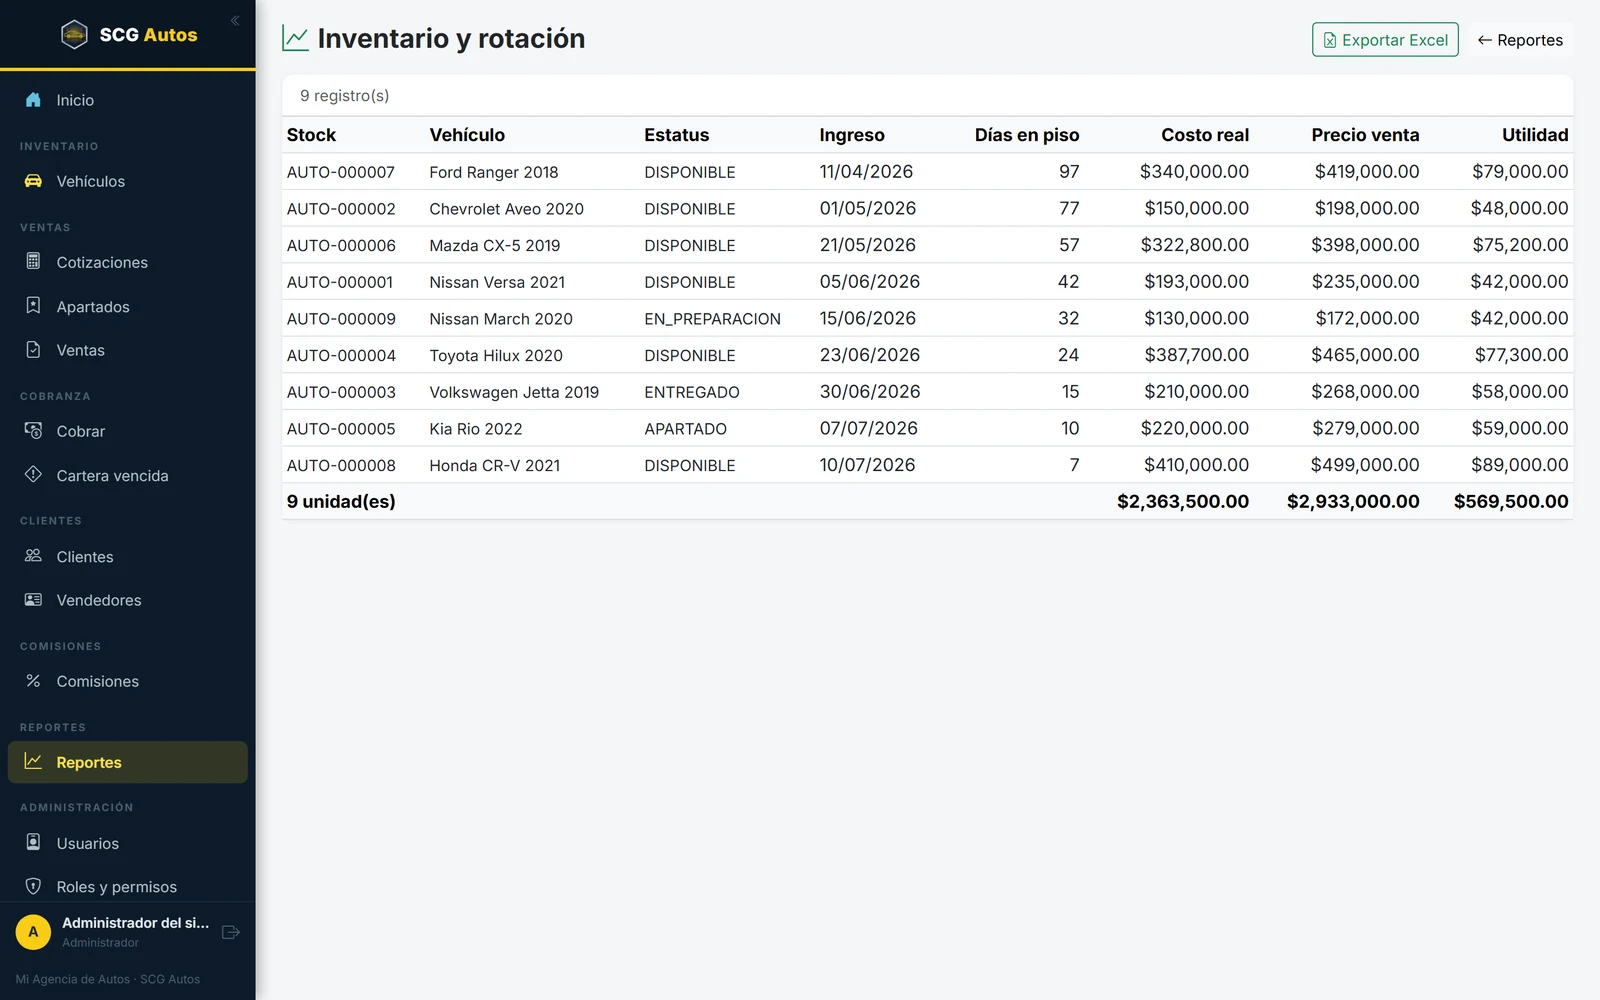Click the SCG Autos logo icon
The image size is (1600, 1000).
point(75,35)
